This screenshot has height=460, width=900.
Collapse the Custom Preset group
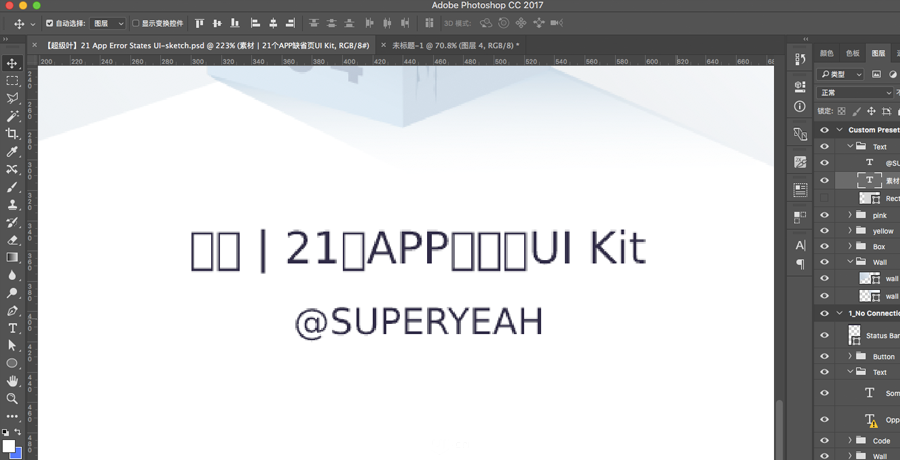coord(841,130)
